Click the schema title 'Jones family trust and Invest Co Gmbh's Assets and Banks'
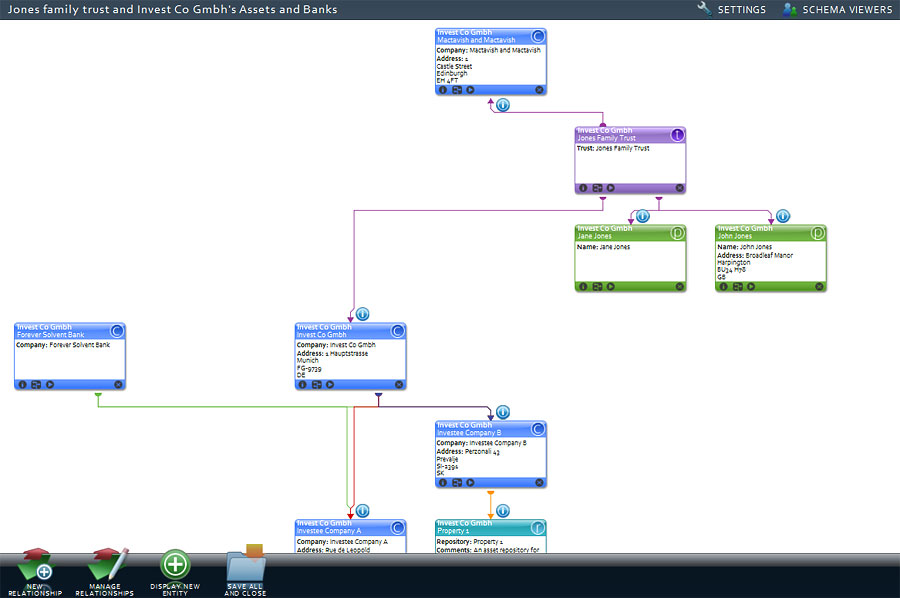This screenshot has height=598, width=900. pyautogui.click(x=172, y=9)
